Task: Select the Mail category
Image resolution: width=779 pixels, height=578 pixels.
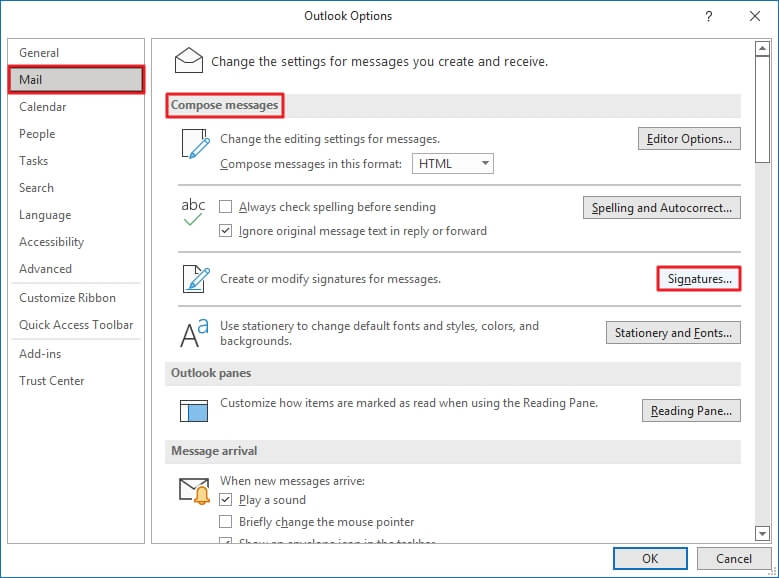Action: pyautogui.click(x=76, y=80)
